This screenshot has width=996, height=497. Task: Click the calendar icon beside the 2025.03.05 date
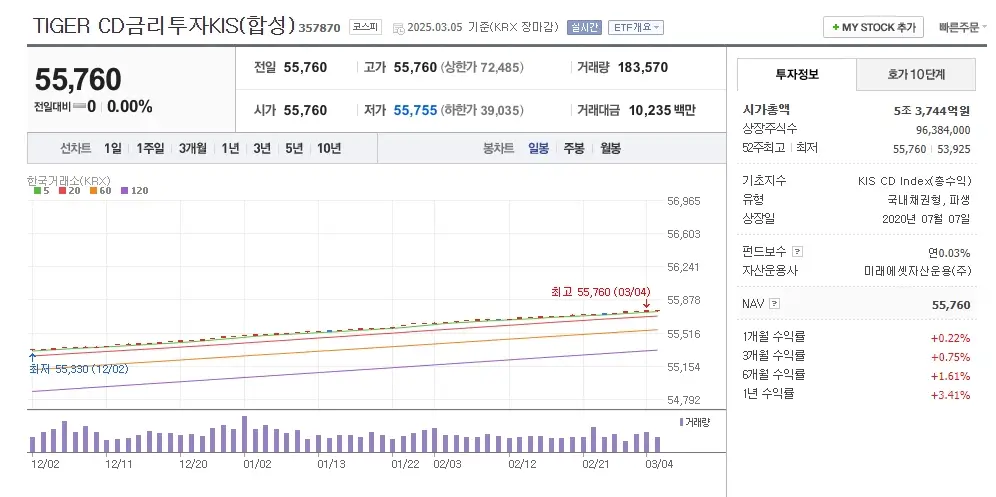click(398, 28)
